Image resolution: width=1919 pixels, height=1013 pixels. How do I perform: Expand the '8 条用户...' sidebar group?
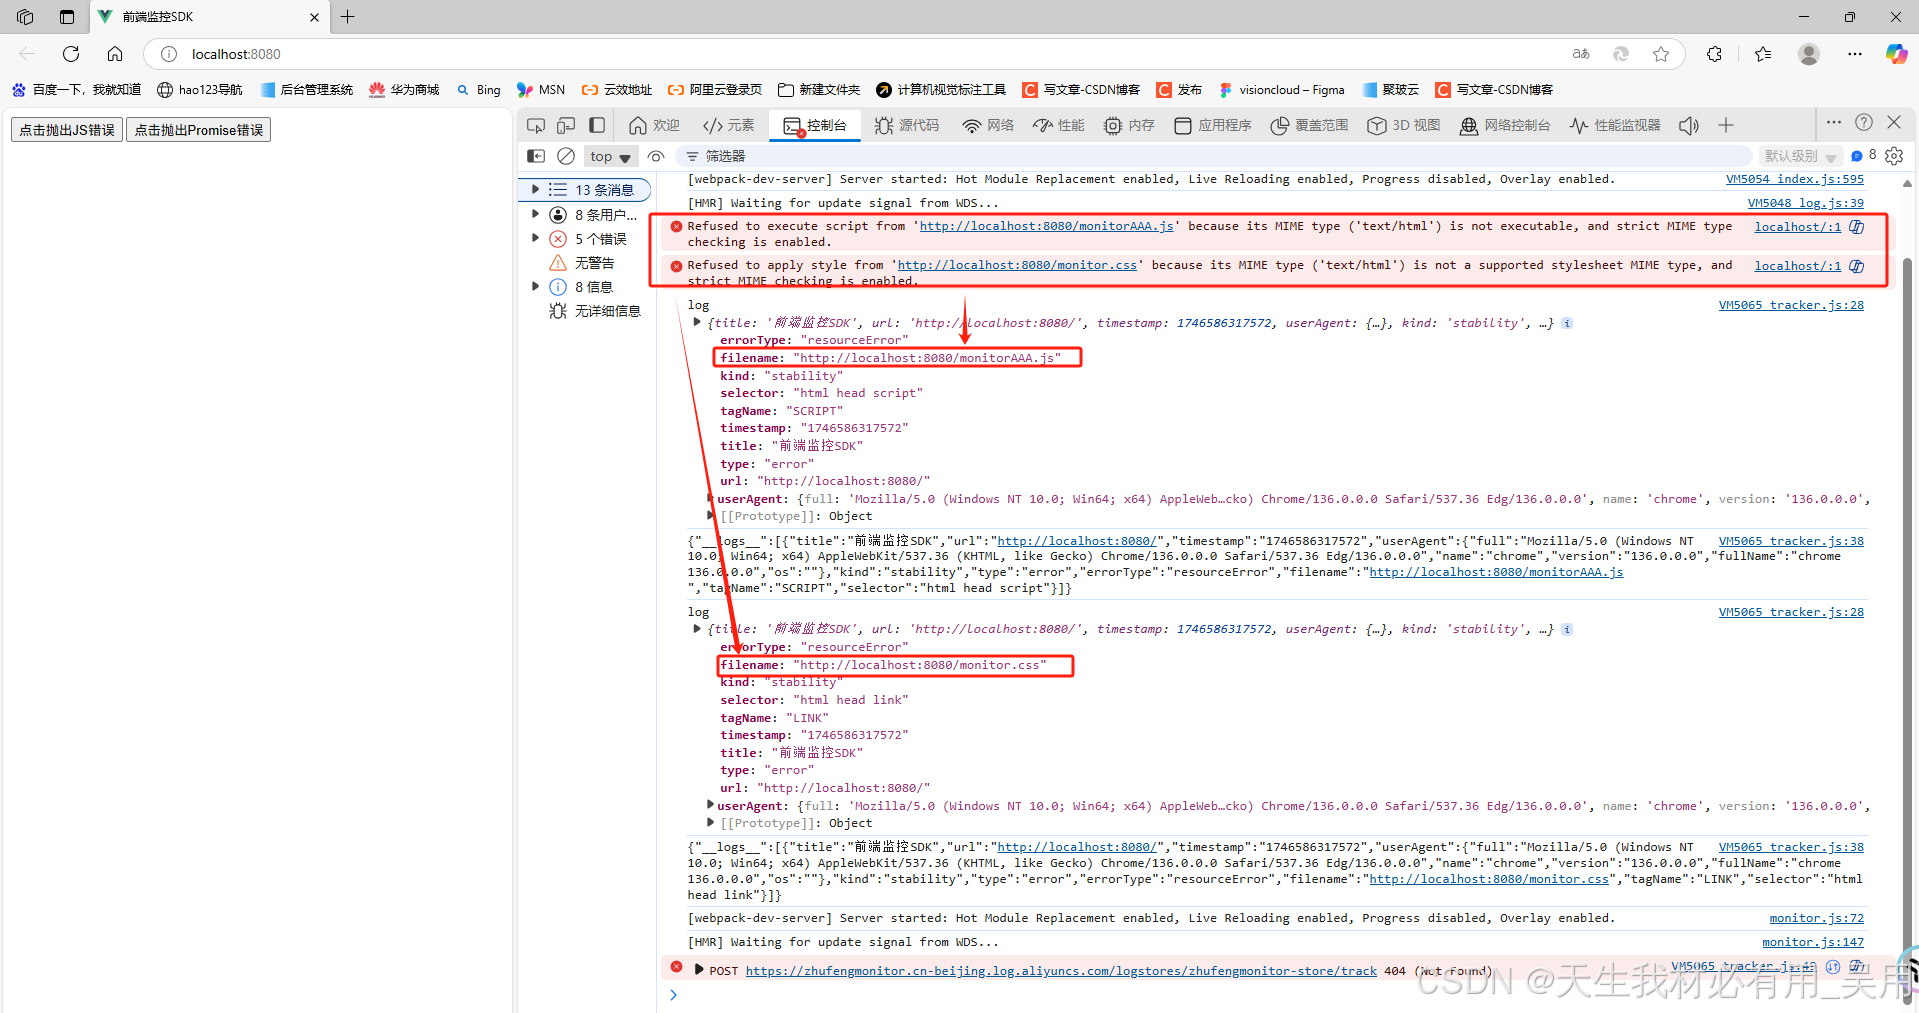click(535, 214)
